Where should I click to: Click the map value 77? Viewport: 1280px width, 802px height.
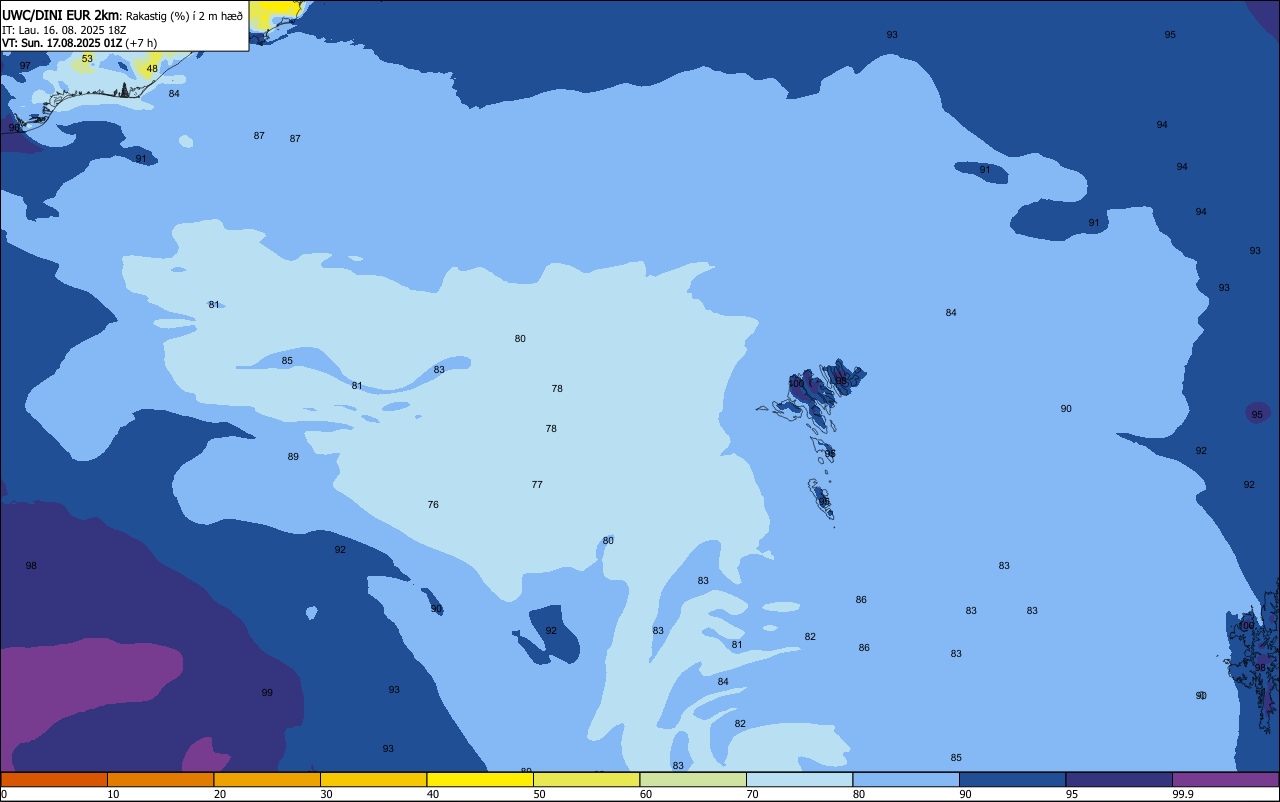(x=537, y=485)
